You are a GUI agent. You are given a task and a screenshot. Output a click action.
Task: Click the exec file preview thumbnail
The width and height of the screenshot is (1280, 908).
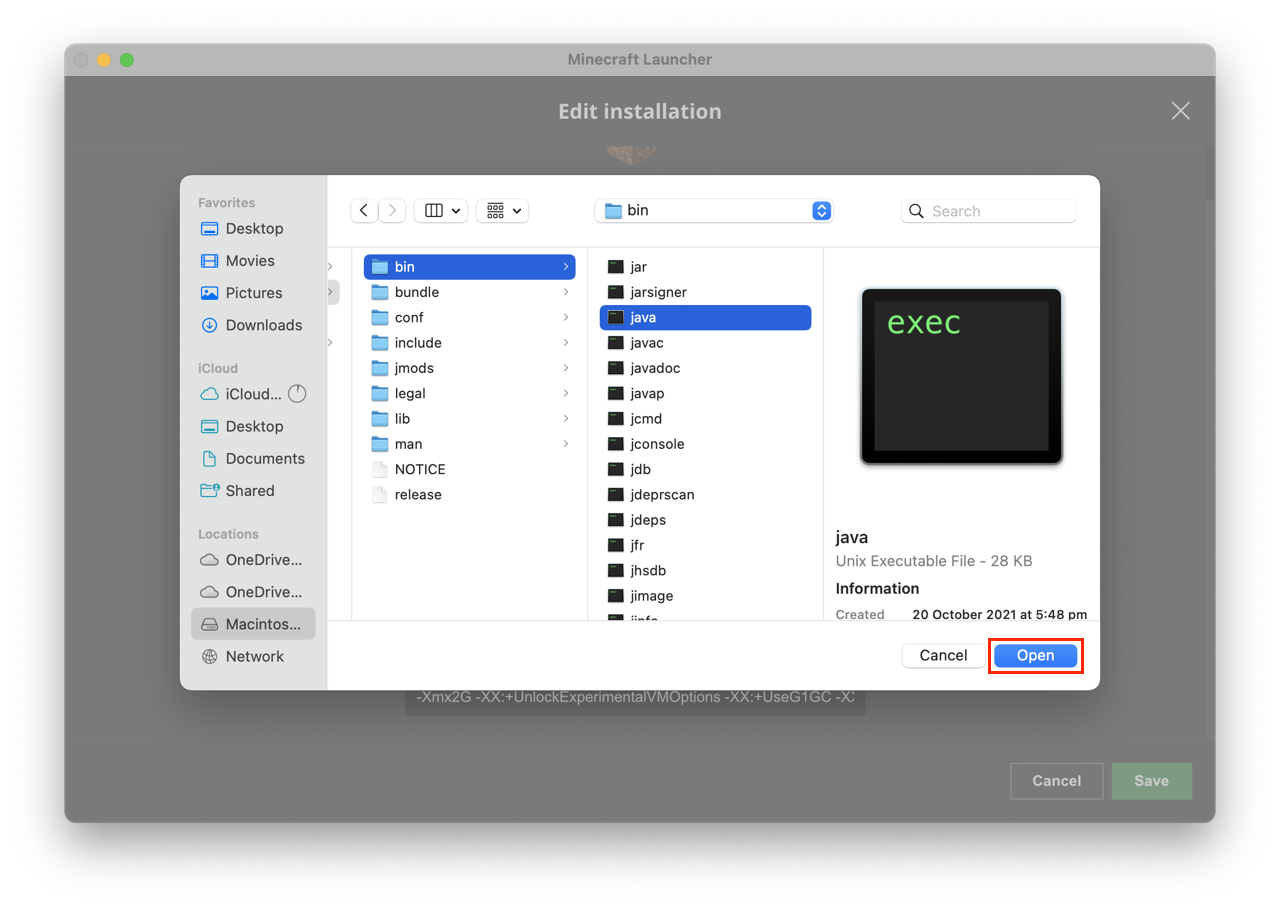click(960, 376)
